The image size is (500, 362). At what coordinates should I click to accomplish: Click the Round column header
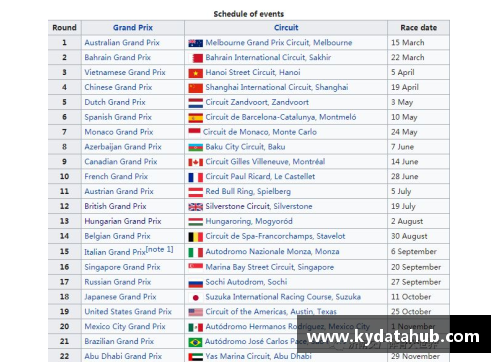pos(64,28)
